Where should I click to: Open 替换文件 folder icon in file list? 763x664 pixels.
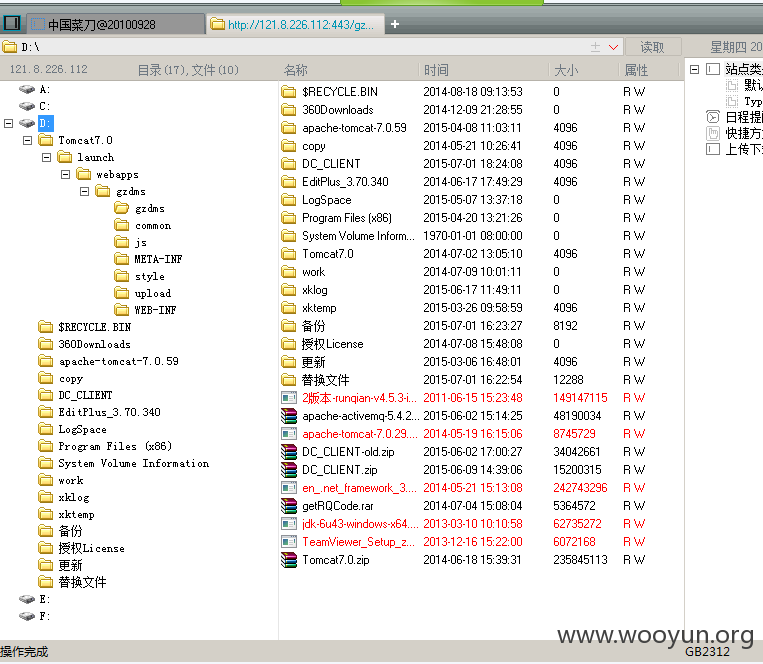289,379
